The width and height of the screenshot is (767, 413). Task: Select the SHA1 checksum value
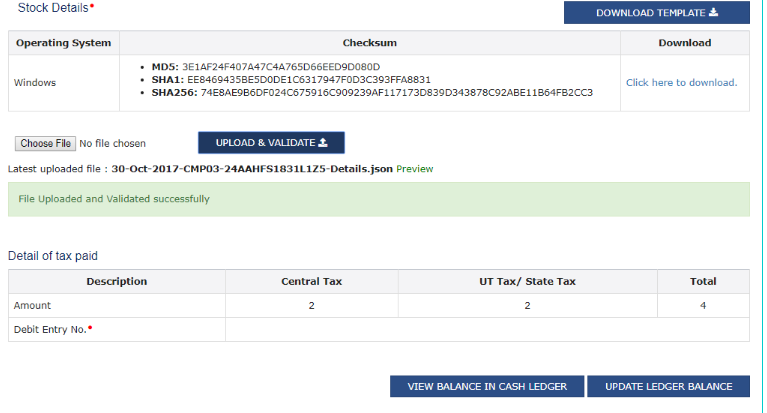pyautogui.click(x=309, y=79)
